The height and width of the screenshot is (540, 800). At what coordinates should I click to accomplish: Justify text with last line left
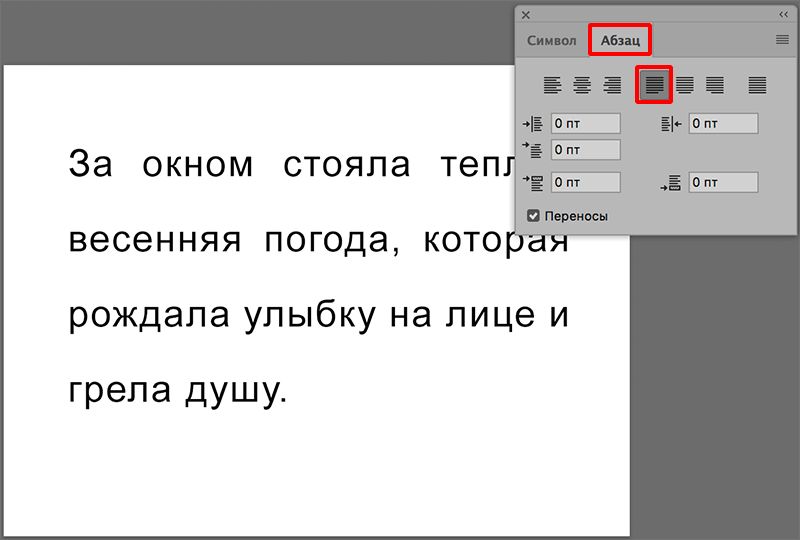pyautogui.click(x=654, y=85)
